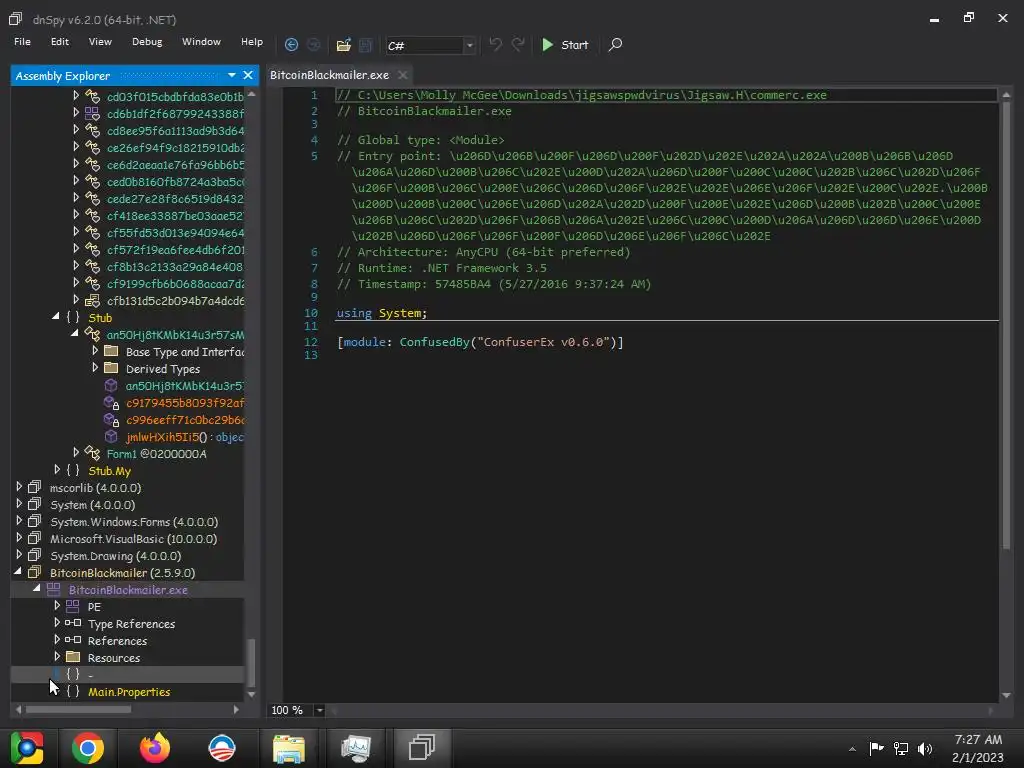Click the System namespace in using line

click(400, 313)
